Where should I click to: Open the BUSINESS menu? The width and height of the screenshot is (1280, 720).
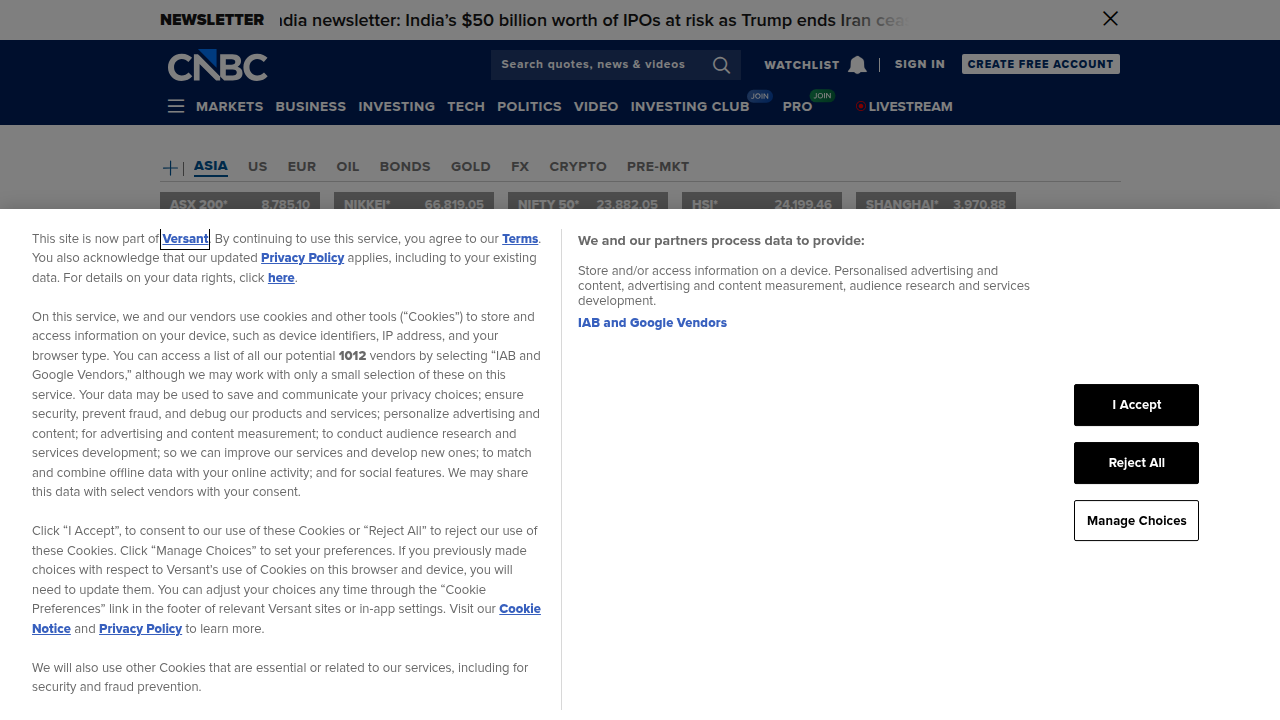click(311, 107)
